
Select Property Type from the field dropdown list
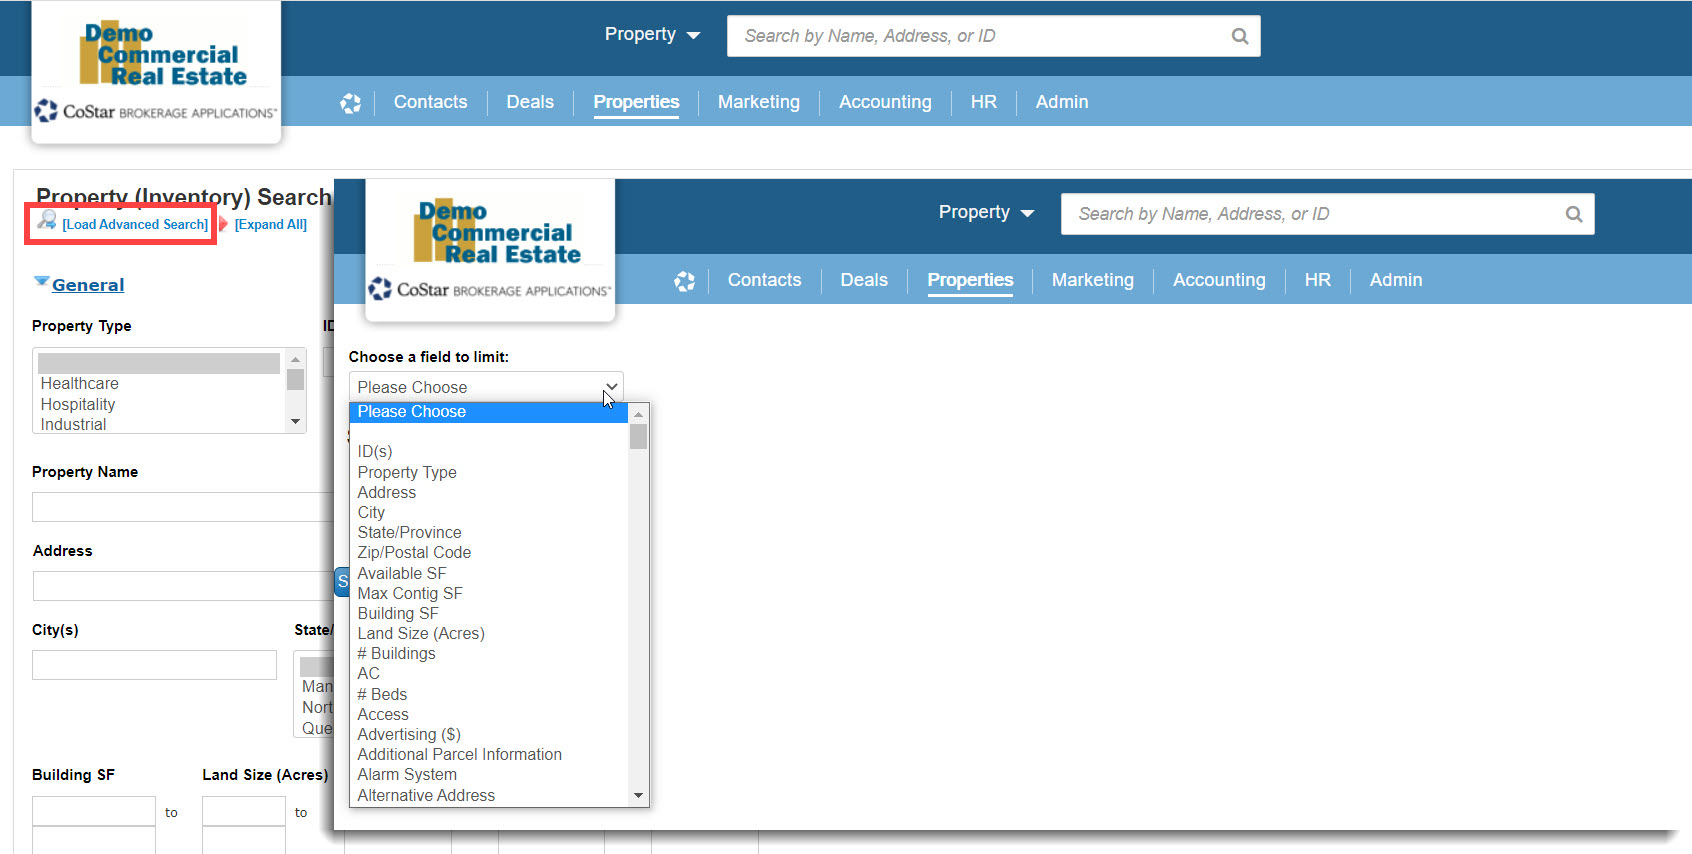pos(489,473)
